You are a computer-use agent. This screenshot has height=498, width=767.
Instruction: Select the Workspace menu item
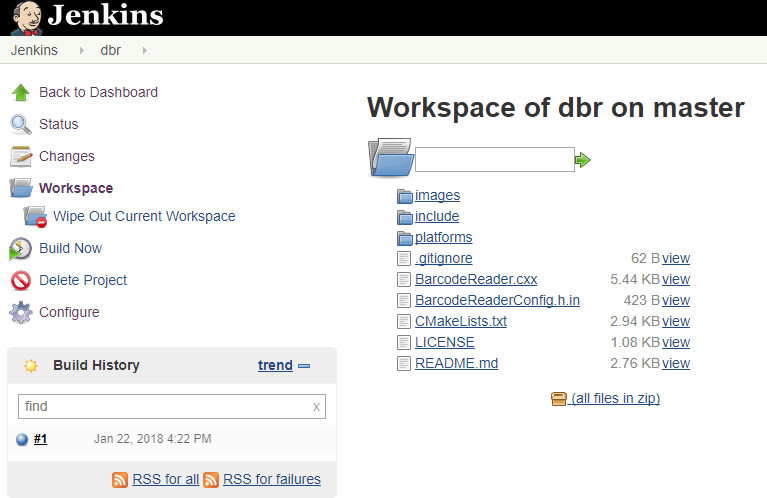pyautogui.click(x=76, y=188)
